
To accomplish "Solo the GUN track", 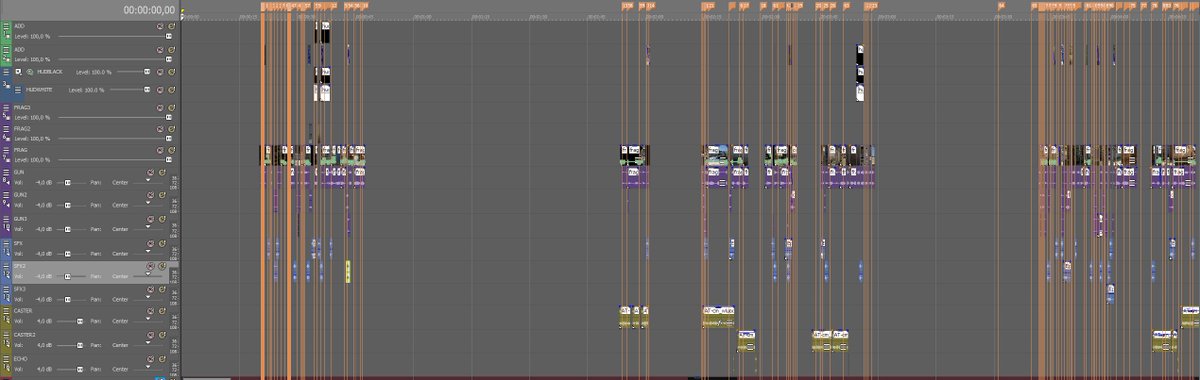I will 162,172.
